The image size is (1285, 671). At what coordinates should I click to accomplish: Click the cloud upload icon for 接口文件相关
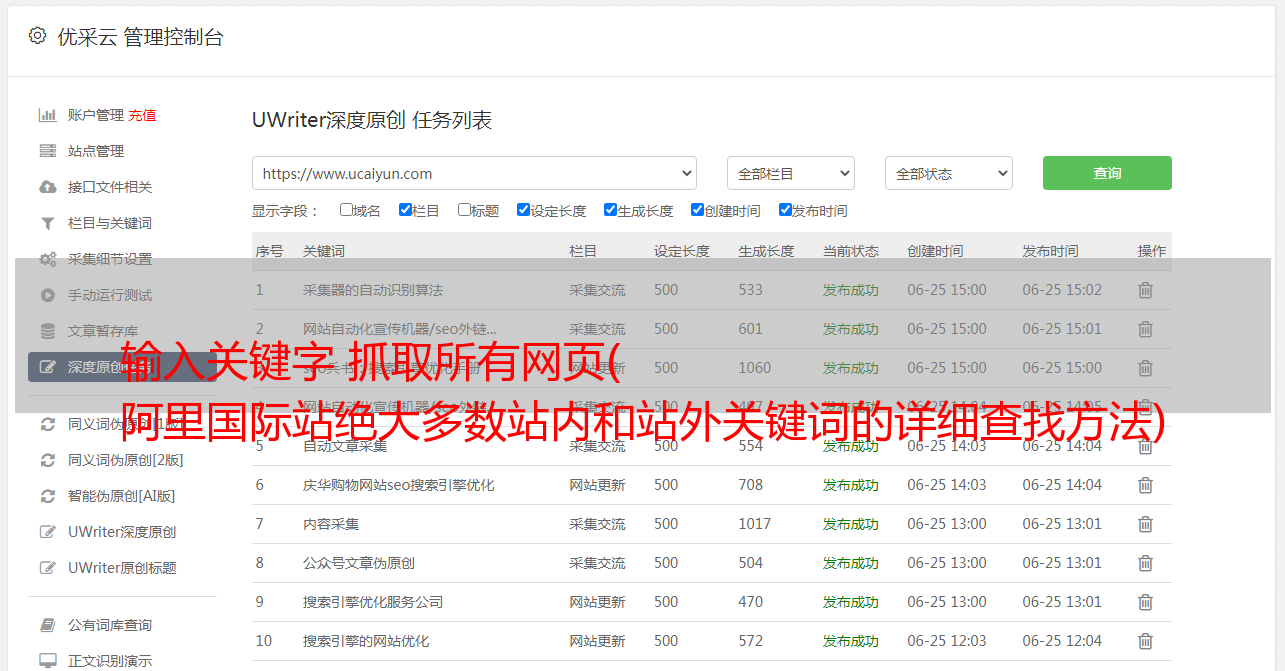(x=47, y=187)
